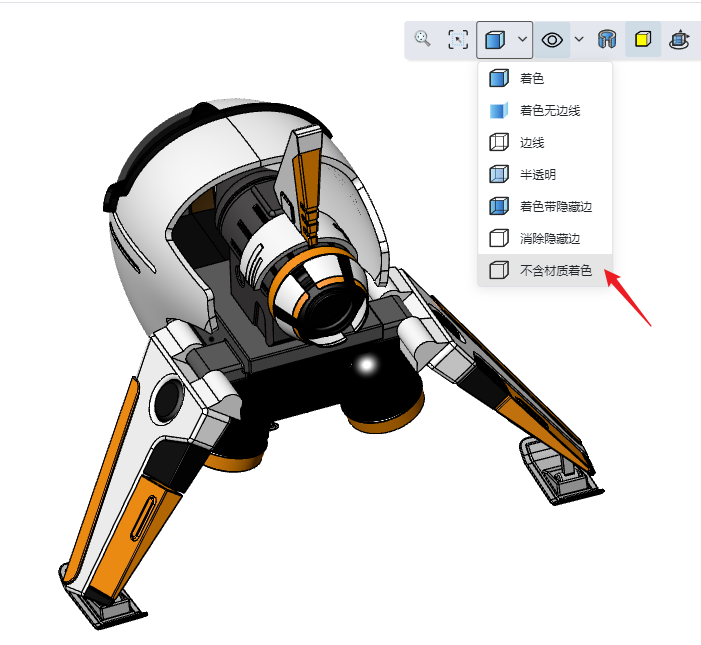
Task: Choose 着色无边线 display mode
Action: 545,110
